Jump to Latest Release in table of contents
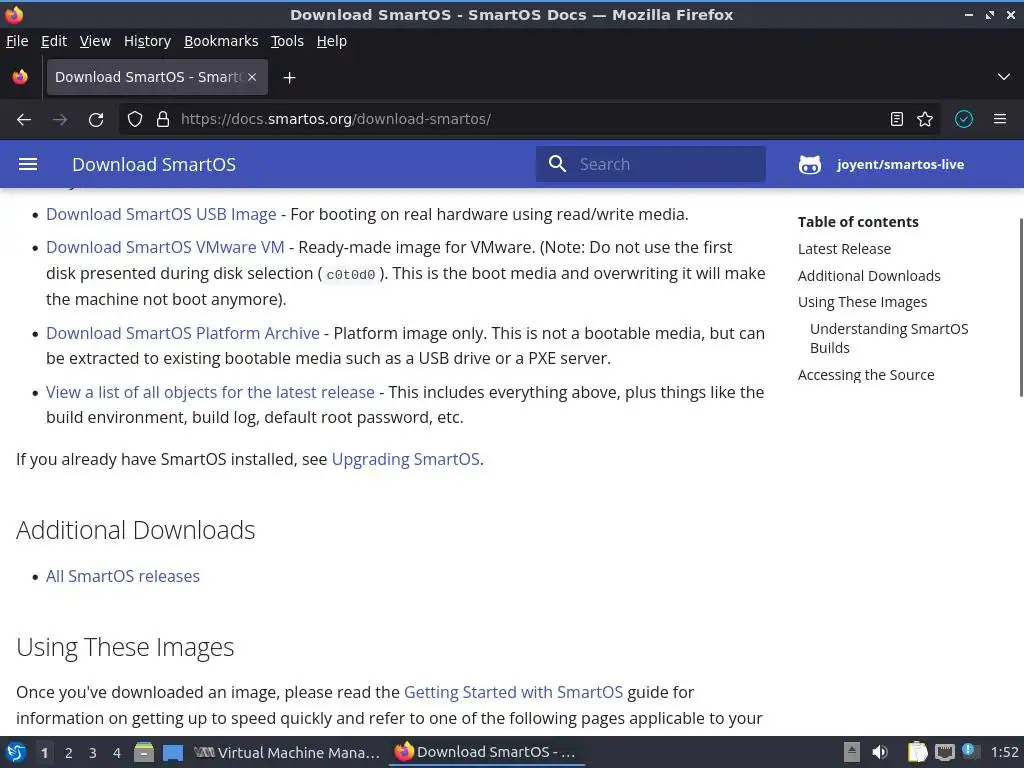 pyautogui.click(x=844, y=249)
